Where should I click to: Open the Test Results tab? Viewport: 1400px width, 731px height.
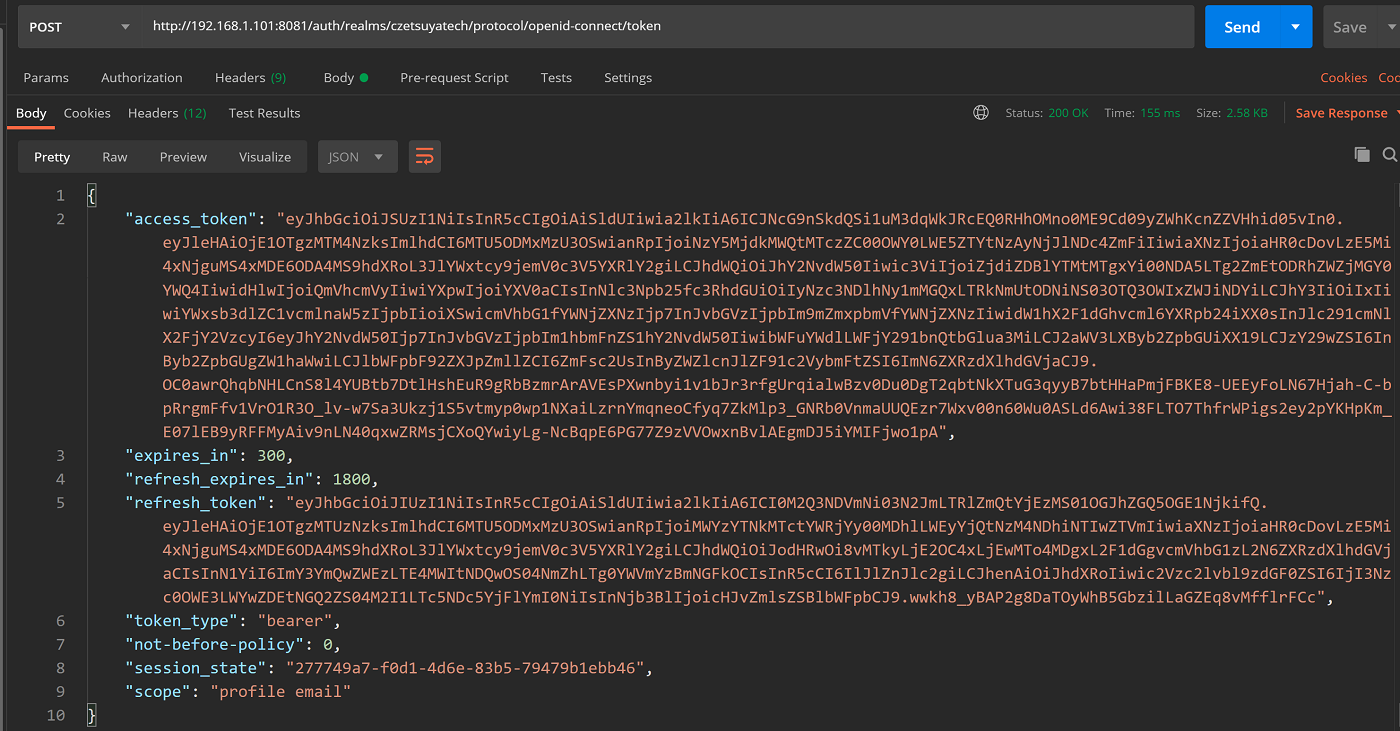(x=264, y=113)
